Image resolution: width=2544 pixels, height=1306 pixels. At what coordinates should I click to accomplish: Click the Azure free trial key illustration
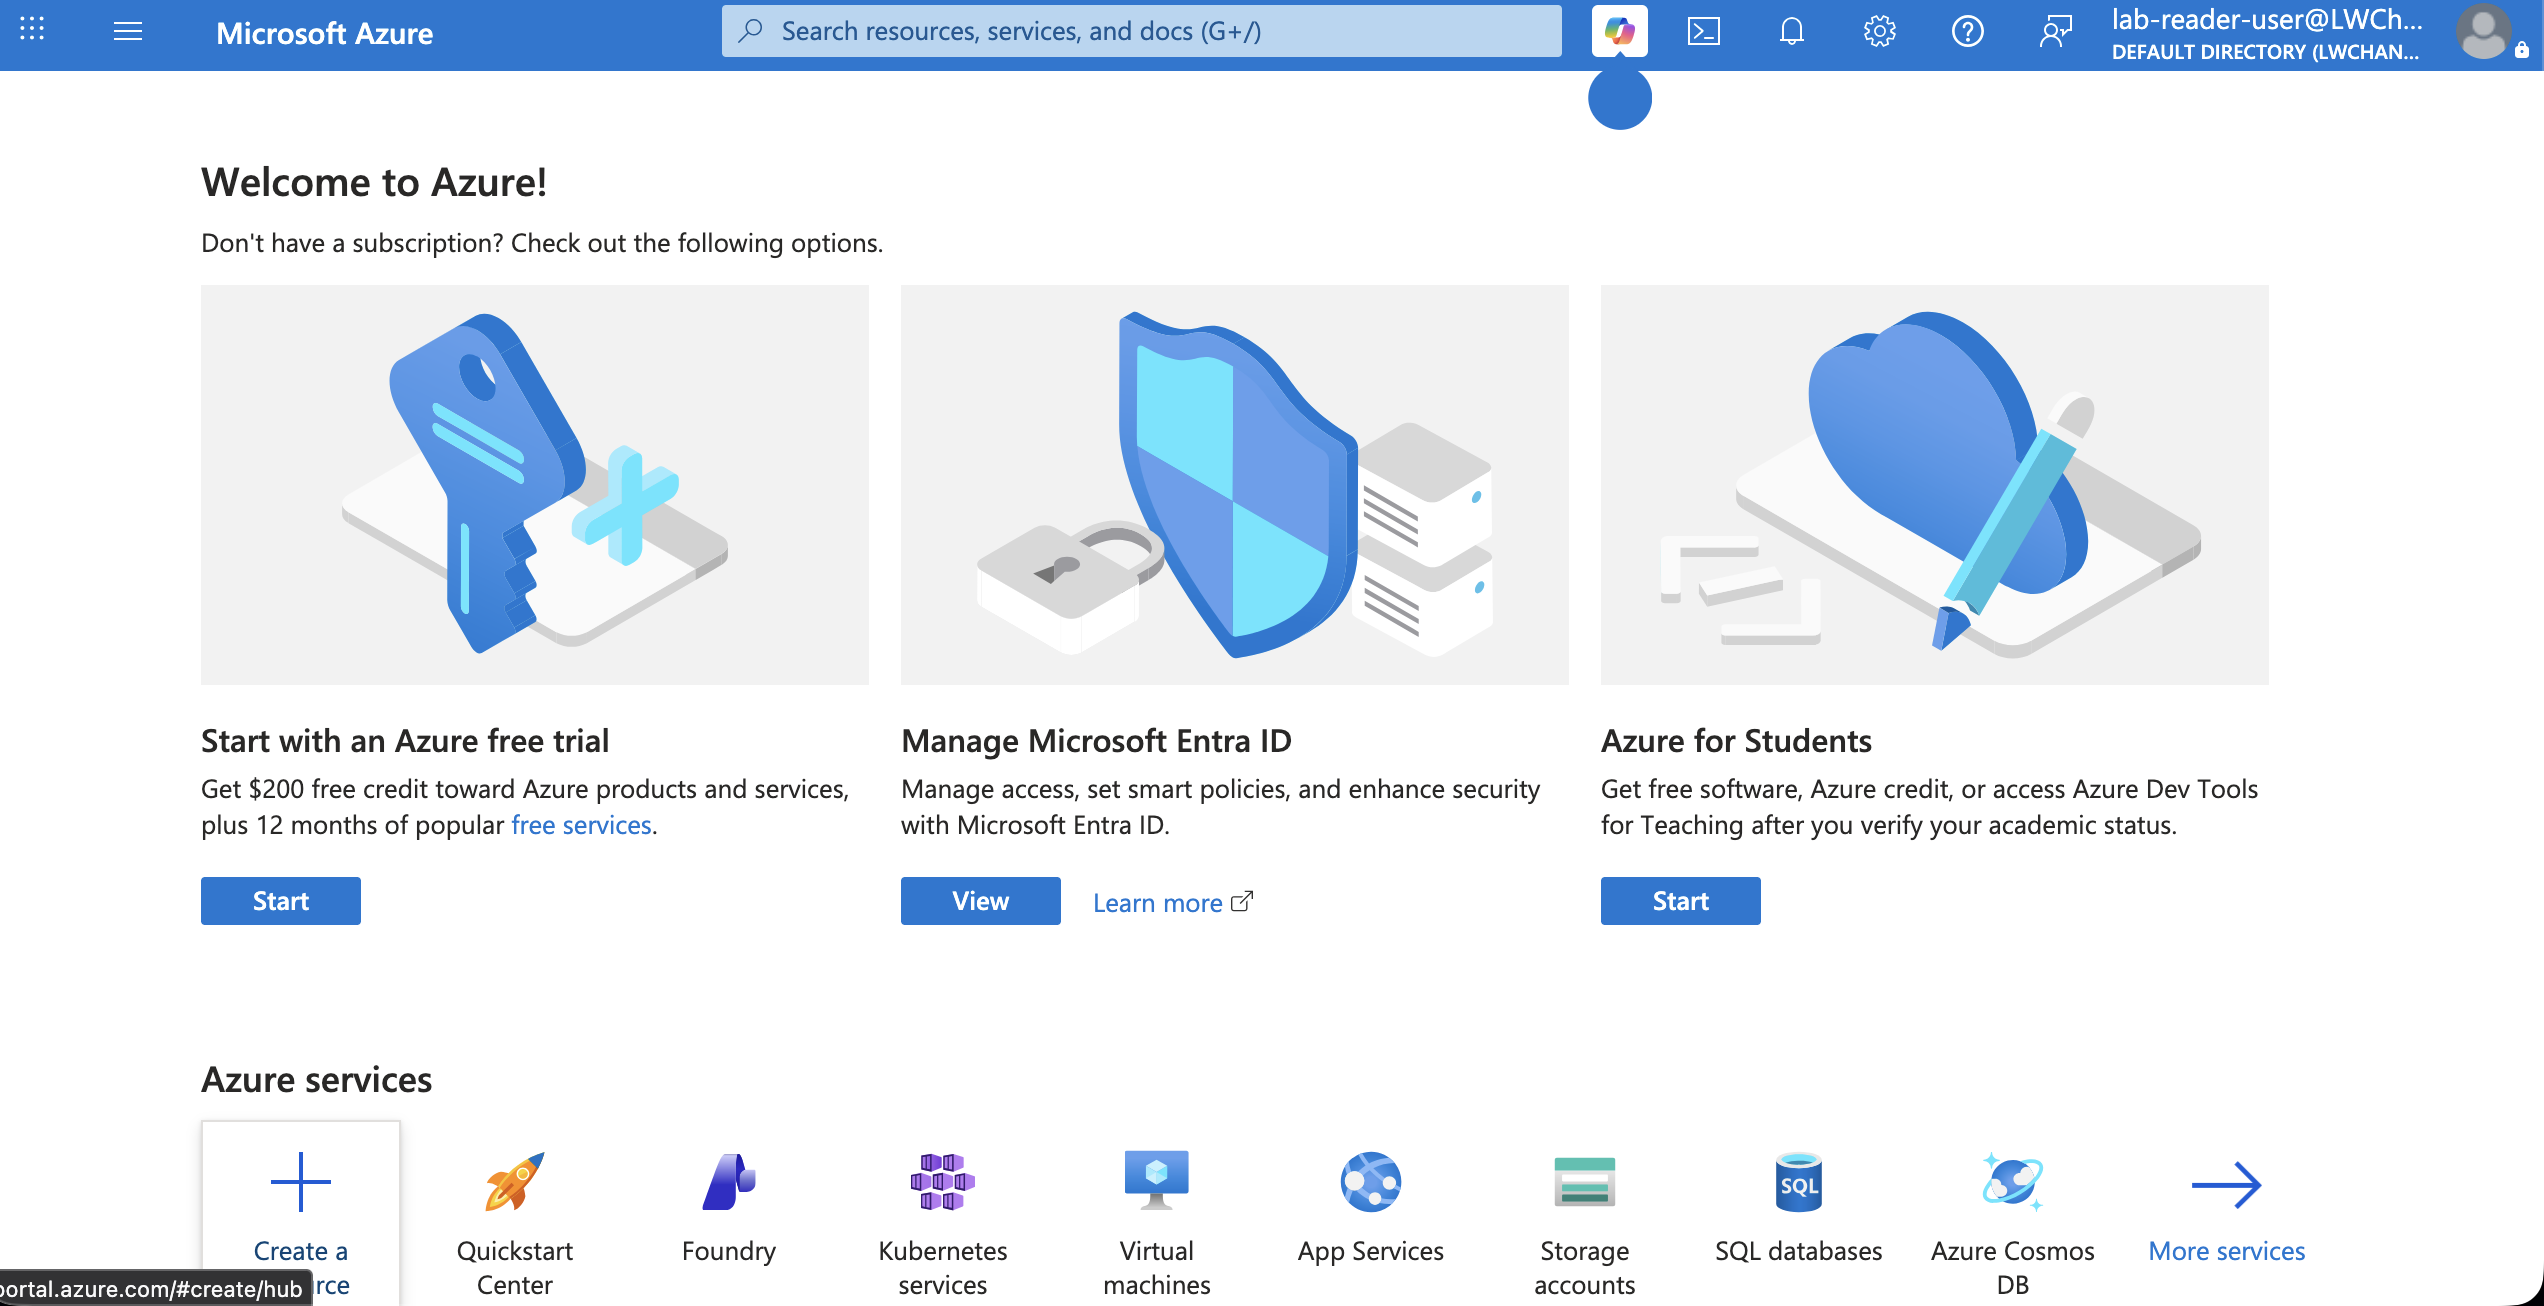(x=535, y=484)
